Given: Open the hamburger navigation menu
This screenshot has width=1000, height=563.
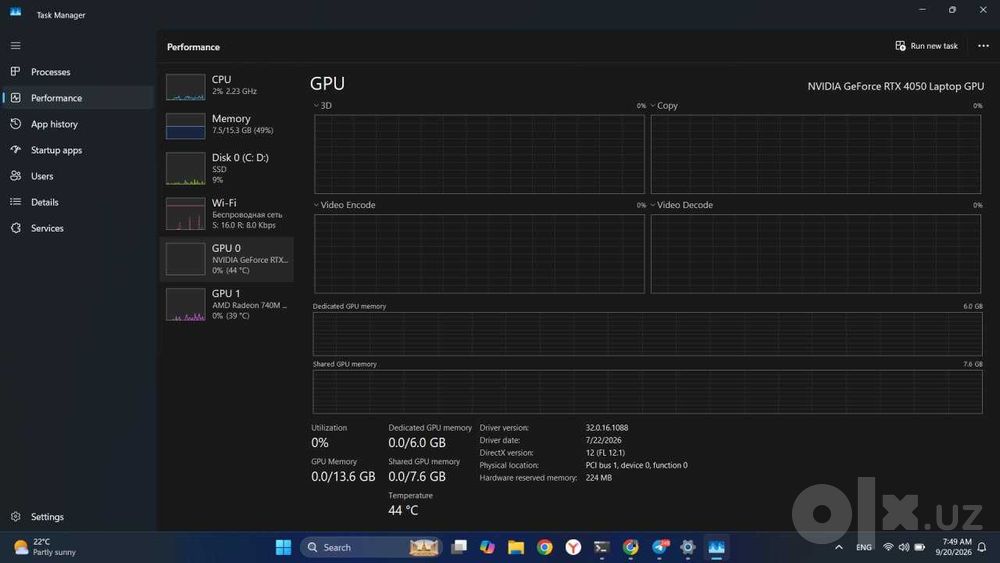Looking at the screenshot, I should 15,46.
